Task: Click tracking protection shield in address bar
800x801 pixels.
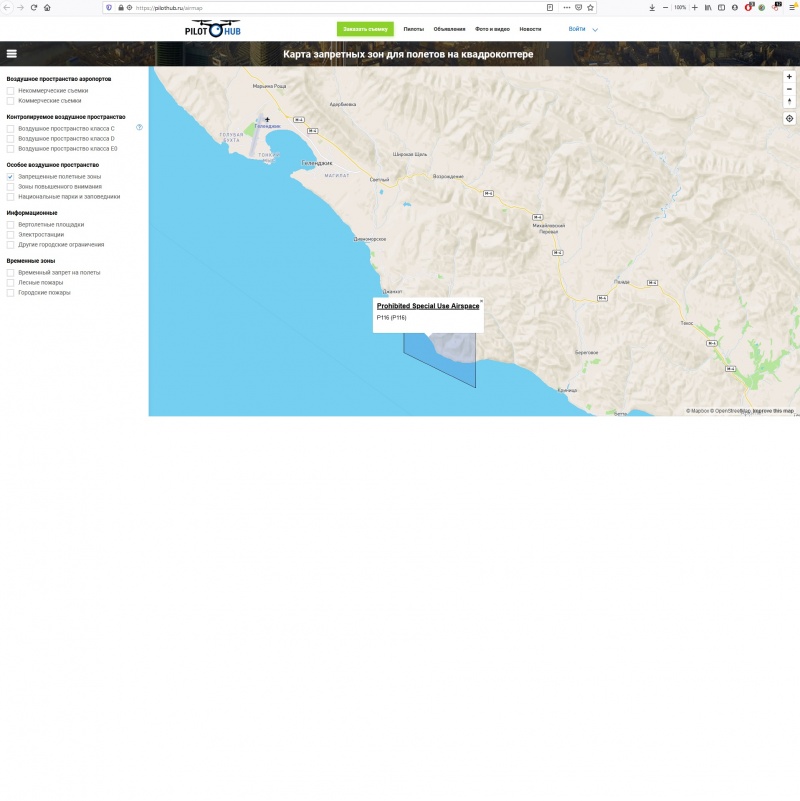Action: click(109, 8)
